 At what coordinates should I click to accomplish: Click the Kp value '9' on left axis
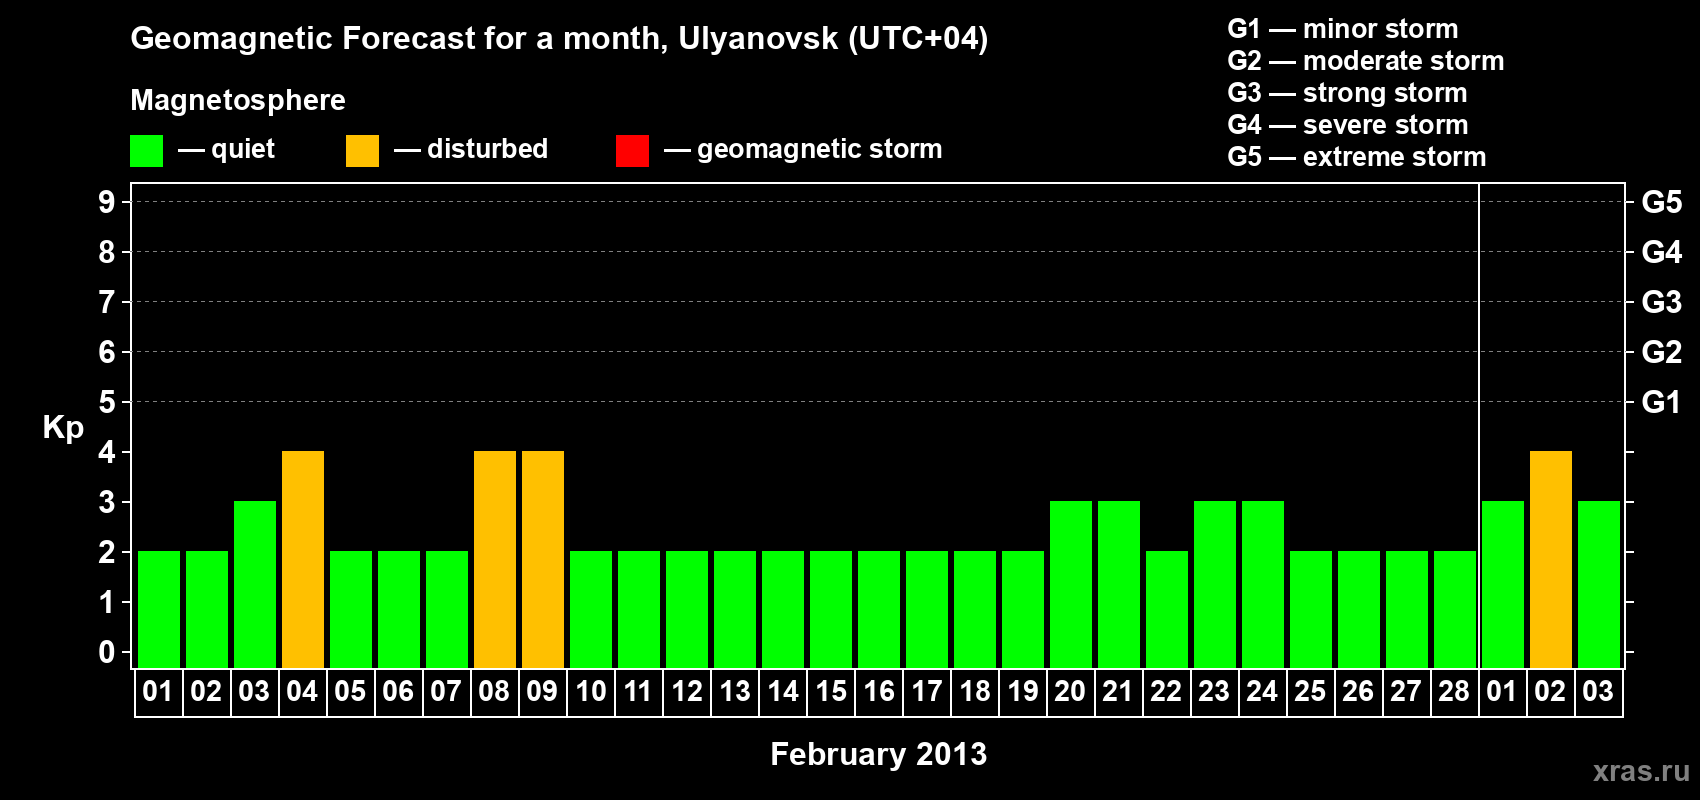107,202
